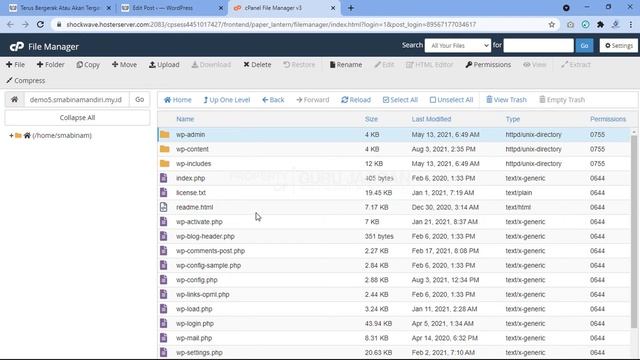Click the Rename toolbar button
The image size is (640, 360).
[346, 64]
